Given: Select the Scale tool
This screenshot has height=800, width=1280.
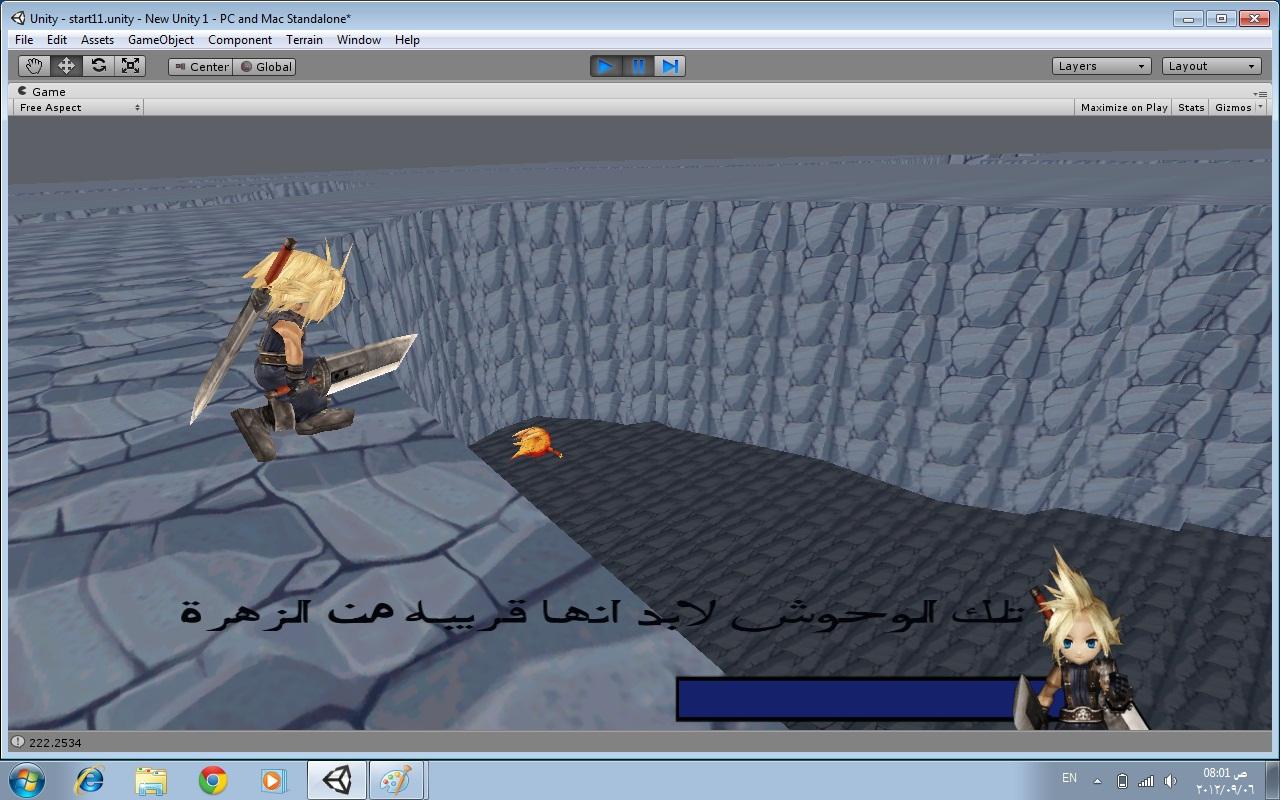Looking at the screenshot, I should [130, 66].
